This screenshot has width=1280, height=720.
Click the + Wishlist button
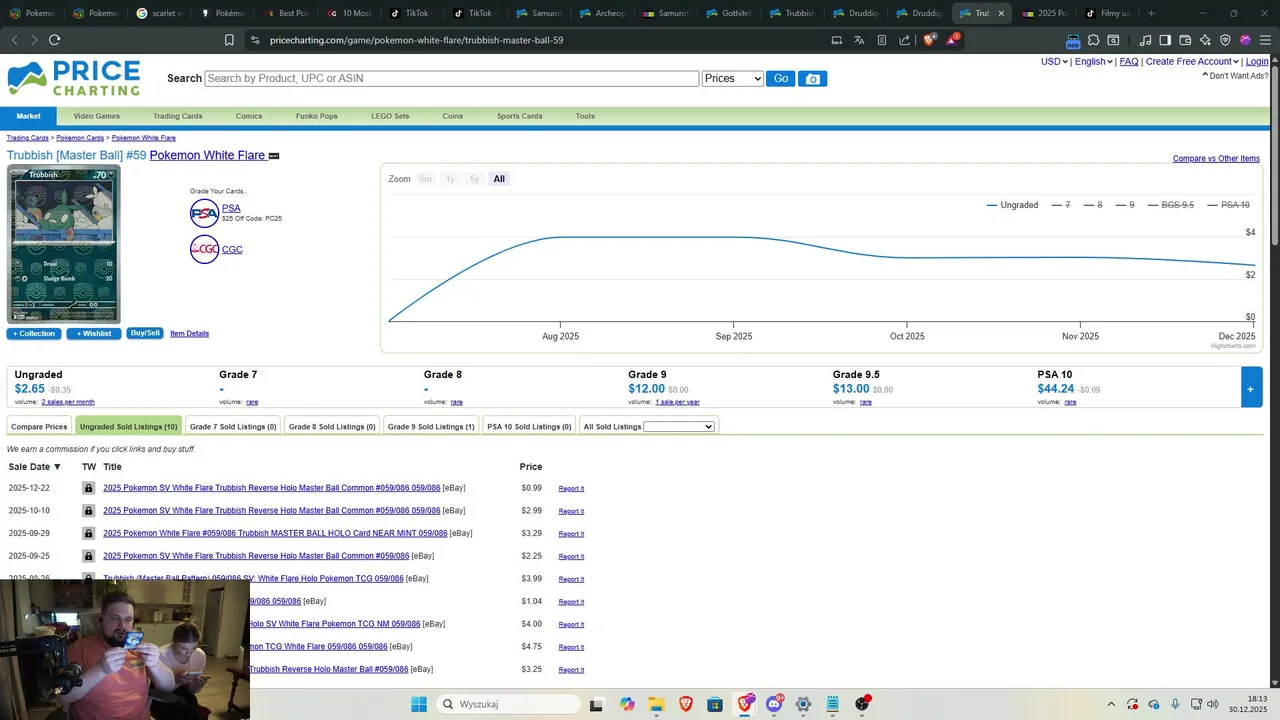pos(95,334)
